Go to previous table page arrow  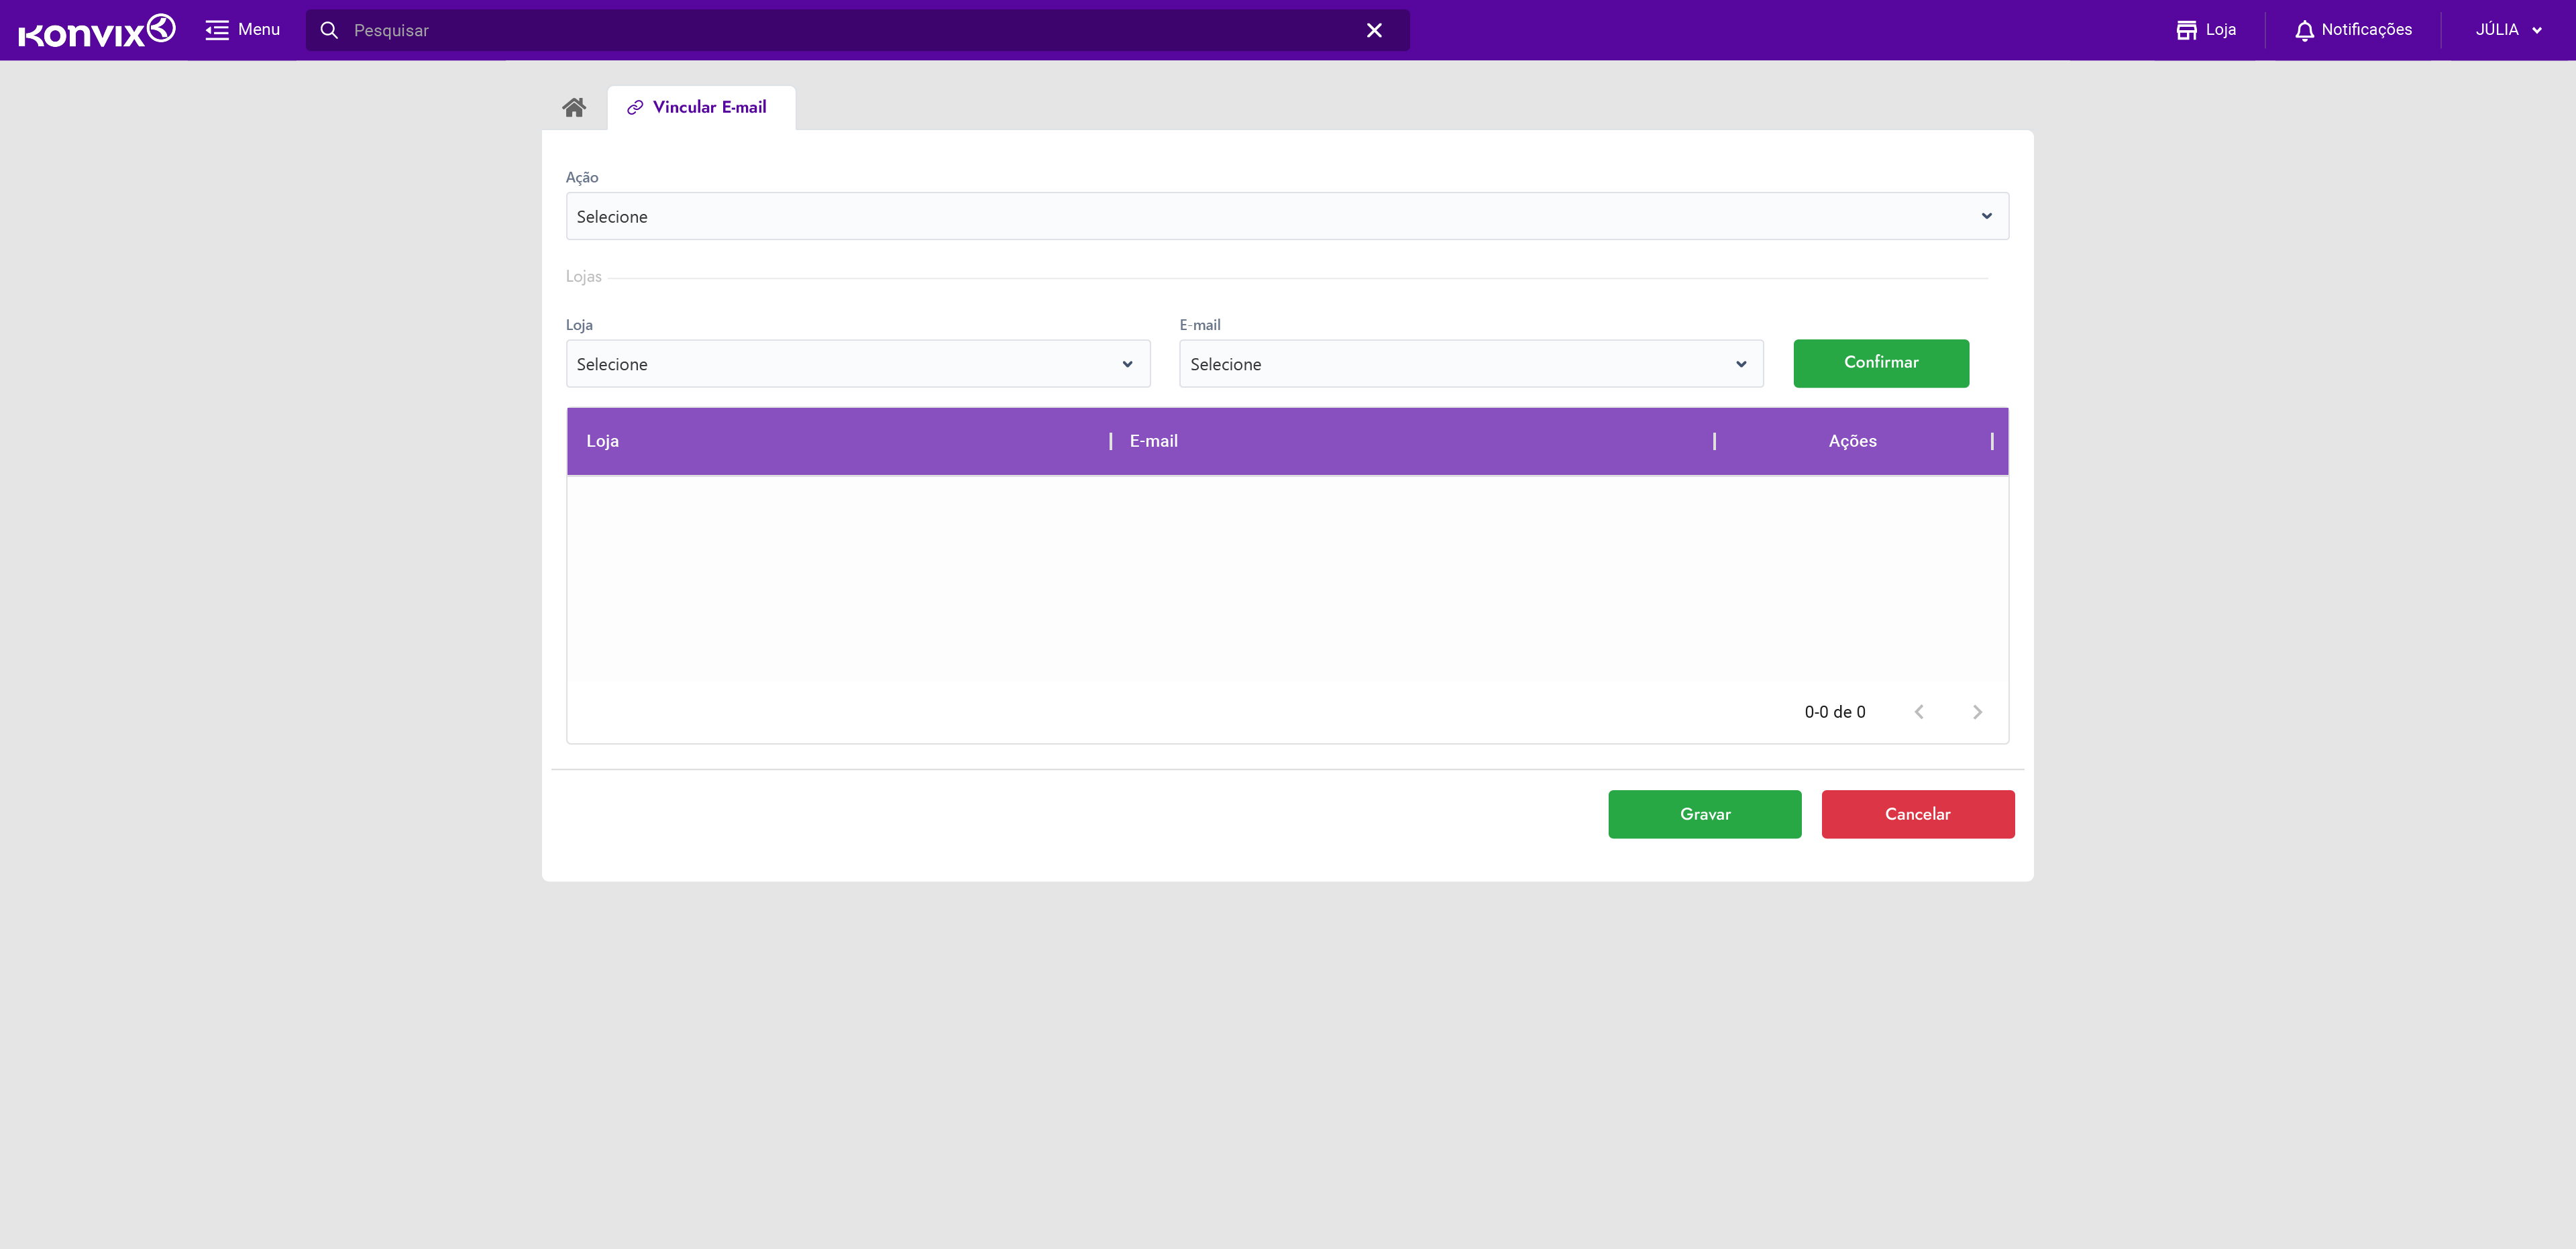pyautogui.click(x=1918, y=712)
